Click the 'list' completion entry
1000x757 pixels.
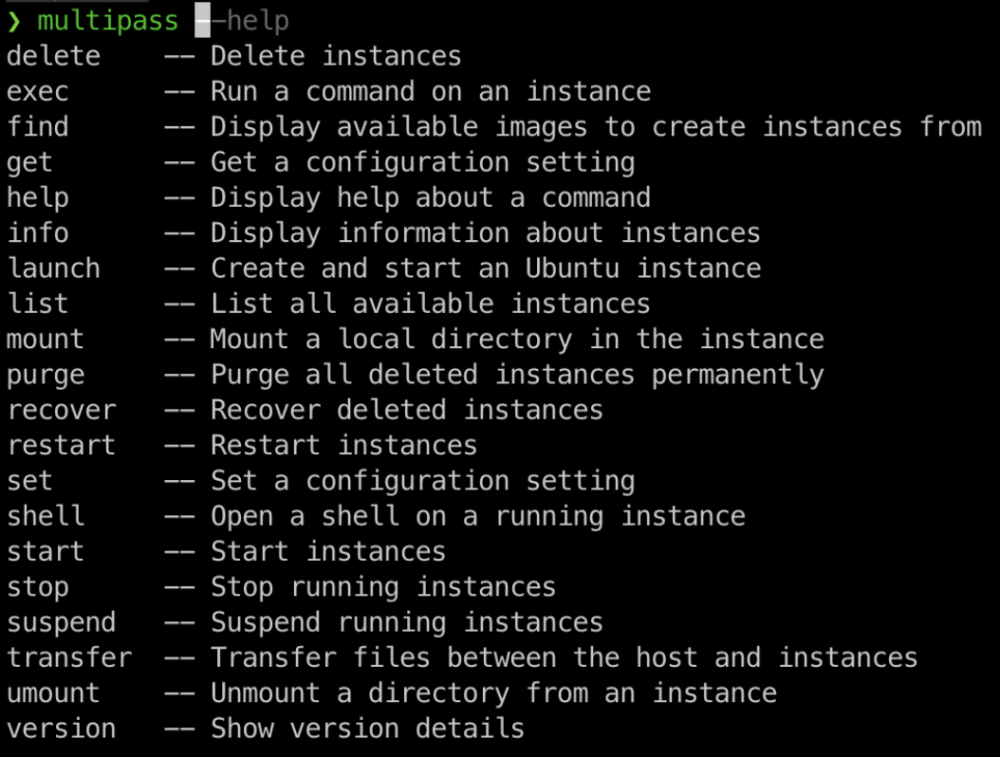pyautogui.click(x=38, y=304)
